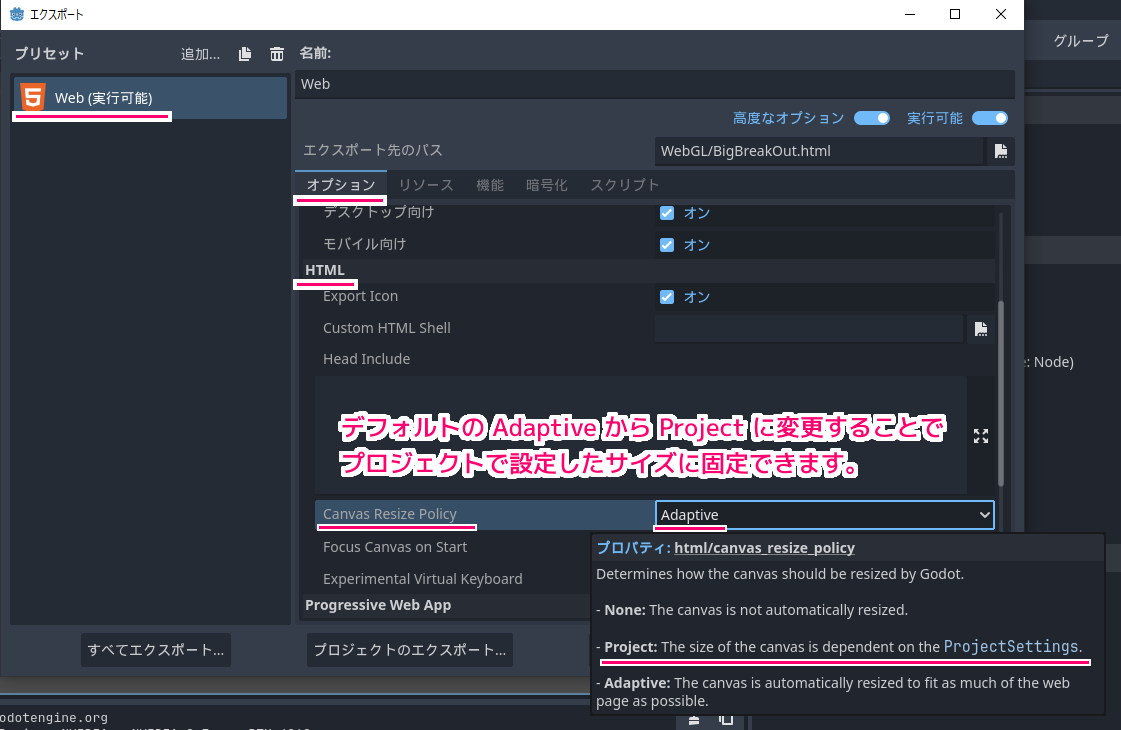
Task: Expand Head Include text editor fullscreen
Action: (981, 436)
